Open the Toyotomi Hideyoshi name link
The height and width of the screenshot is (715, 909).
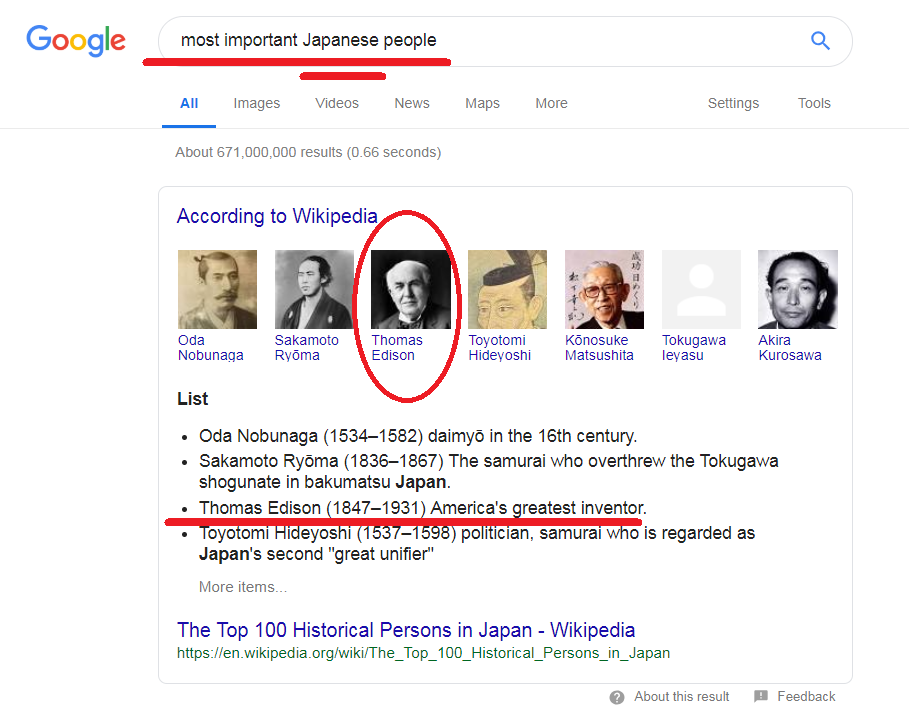pos(500,347)
